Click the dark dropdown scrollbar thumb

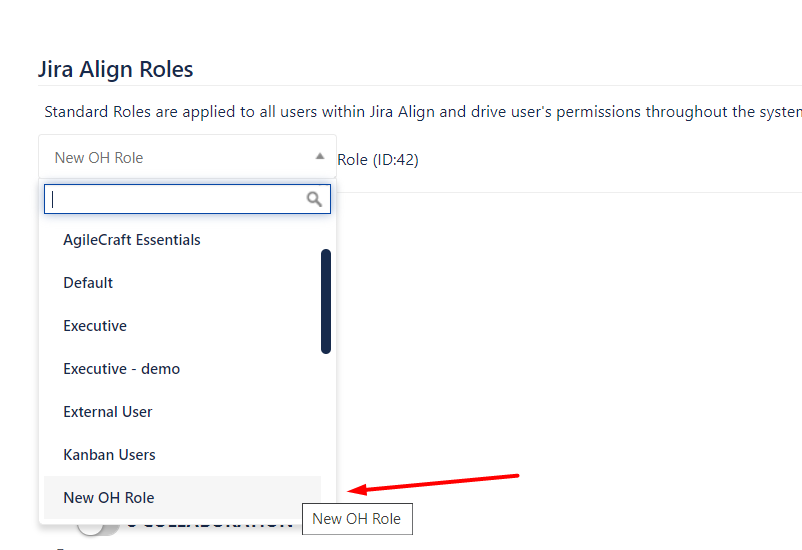(x=326, y=300)
